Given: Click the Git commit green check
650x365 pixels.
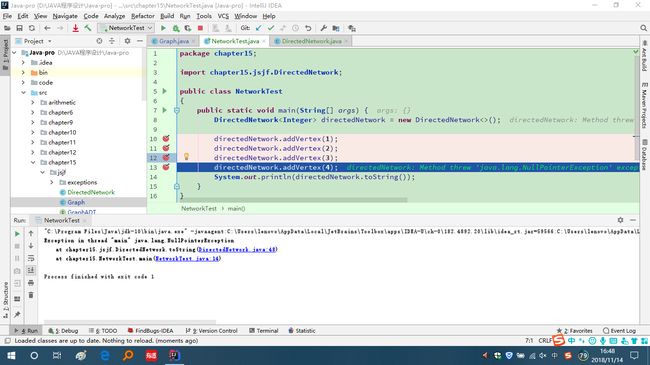Looking at the screenshot, I should tap(271, 28).
